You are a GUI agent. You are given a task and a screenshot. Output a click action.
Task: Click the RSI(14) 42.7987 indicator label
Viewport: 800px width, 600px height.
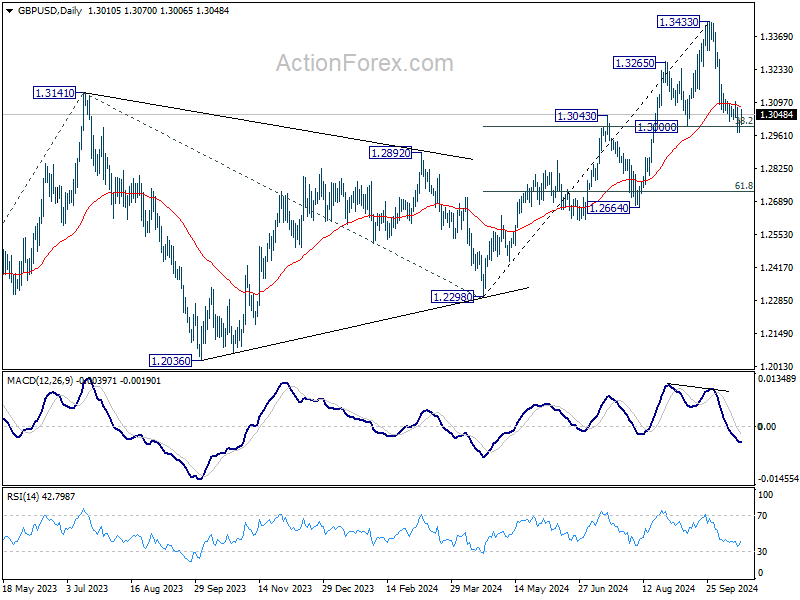pyautogui.click(x=41, y=496)
